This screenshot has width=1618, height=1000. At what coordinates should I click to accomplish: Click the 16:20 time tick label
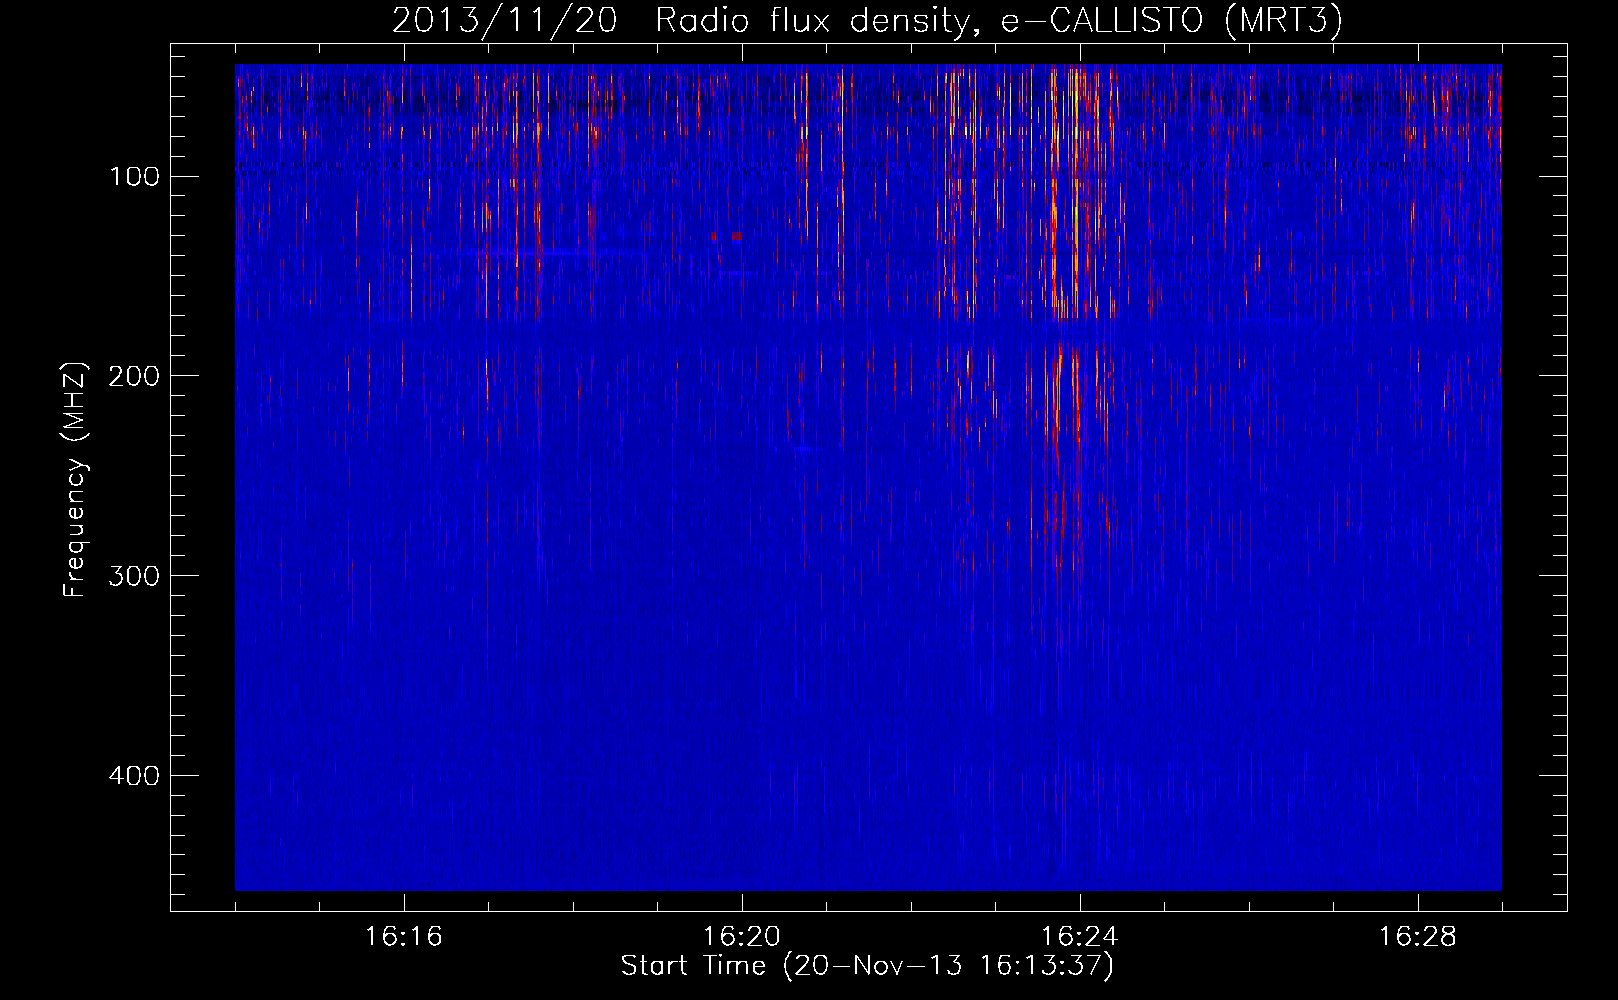(x=742, y=937)
